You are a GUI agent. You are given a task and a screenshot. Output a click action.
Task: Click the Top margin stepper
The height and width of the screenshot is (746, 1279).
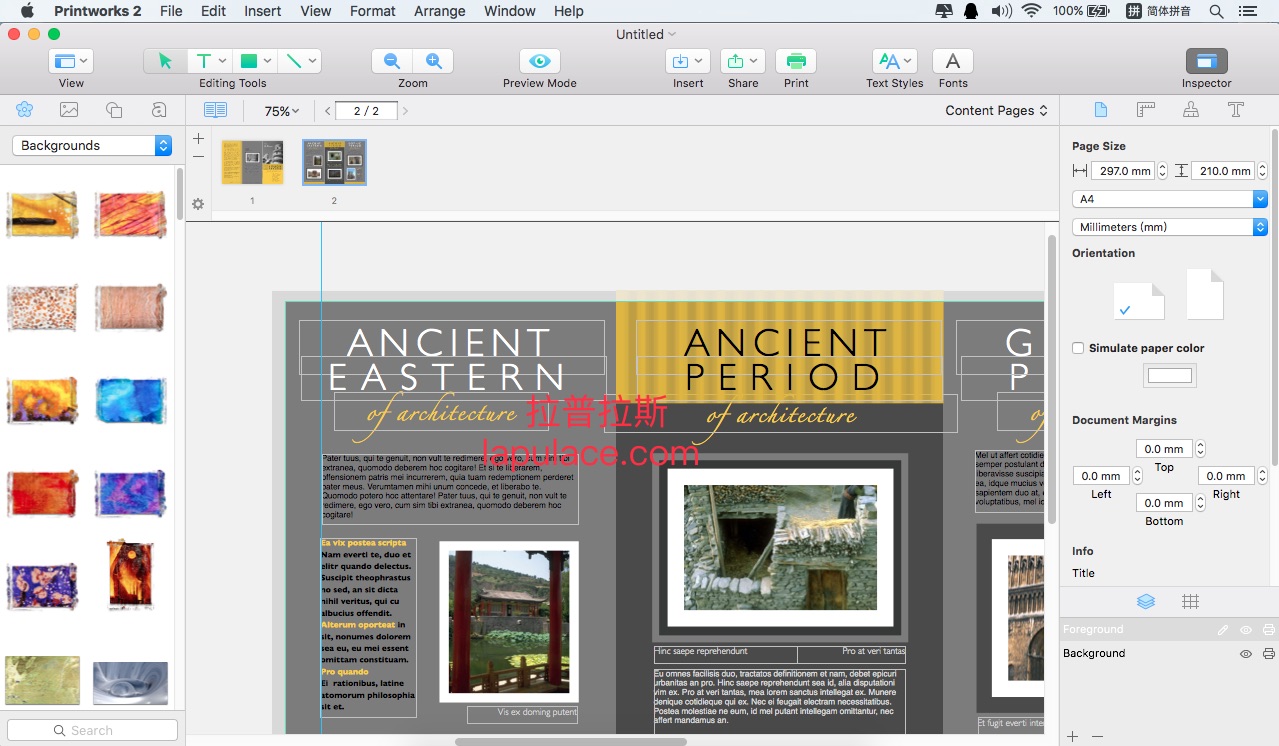(1200, 449)
